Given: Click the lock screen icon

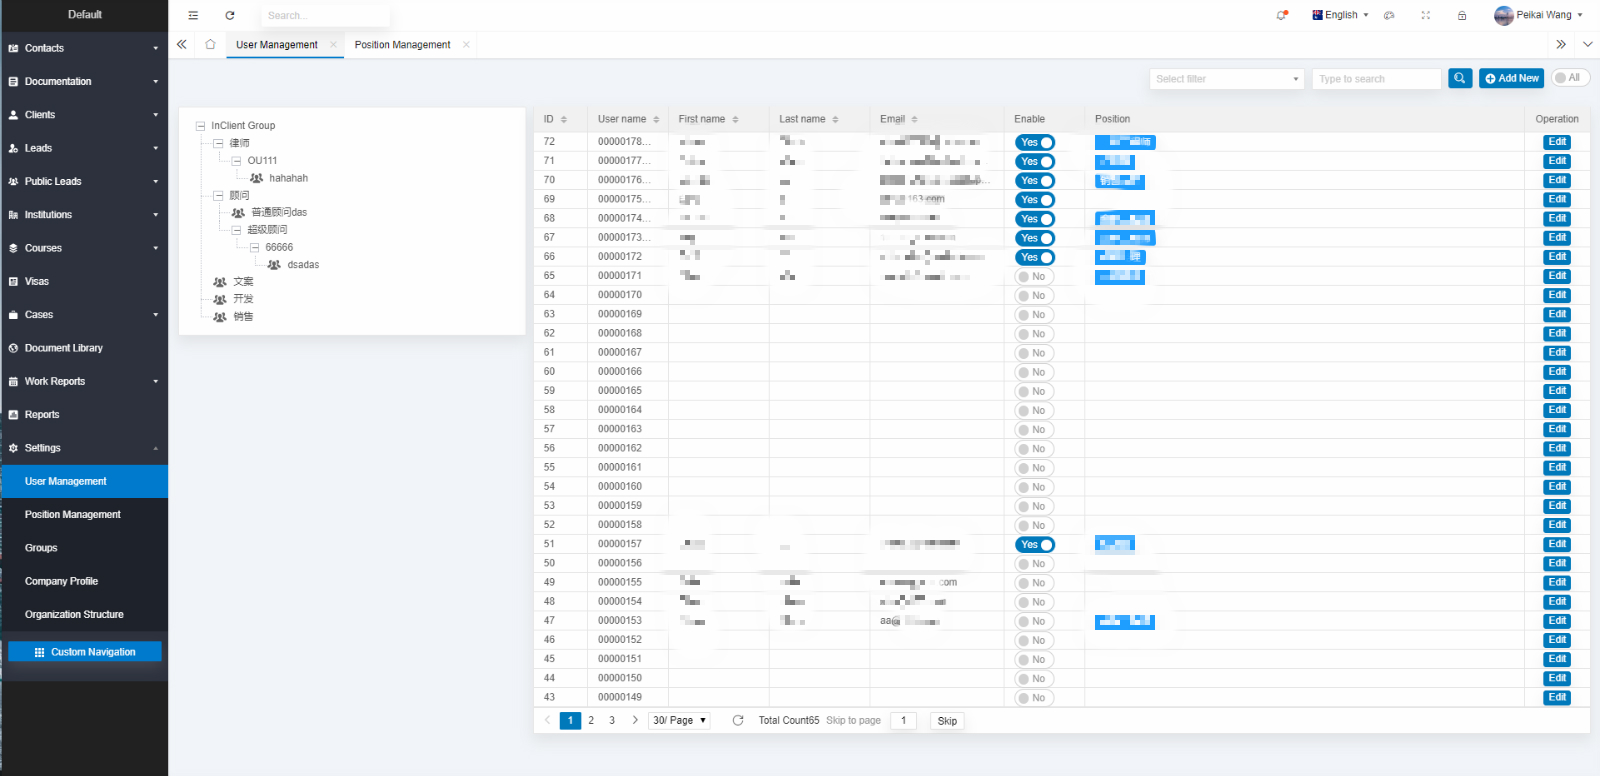Looking at the screenshot, I should click(1462, 15).
